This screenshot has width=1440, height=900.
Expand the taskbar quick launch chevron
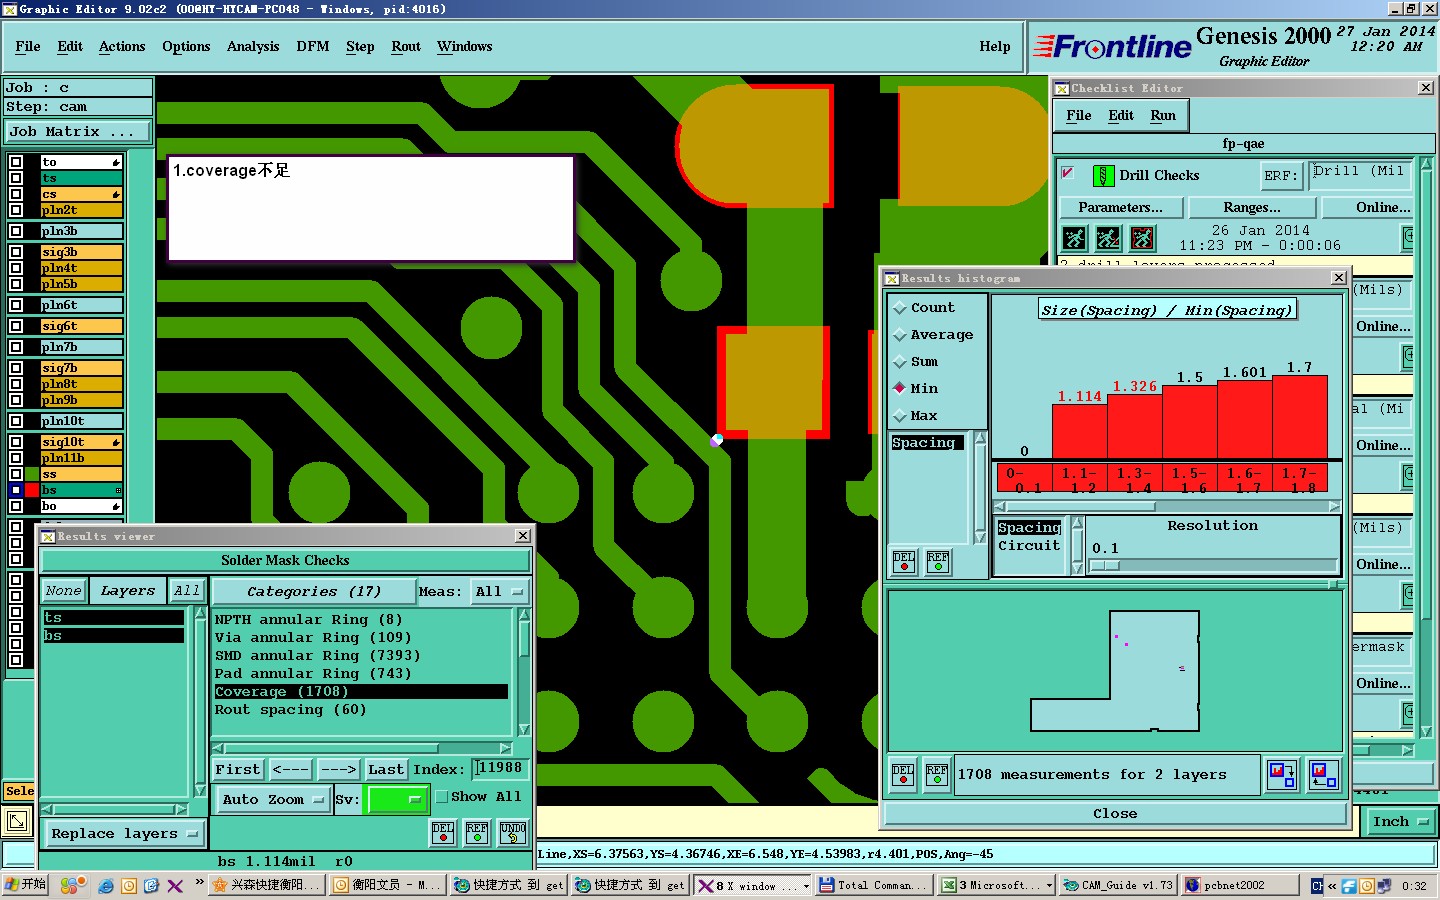pyautogui.click(x=200, y=882)
